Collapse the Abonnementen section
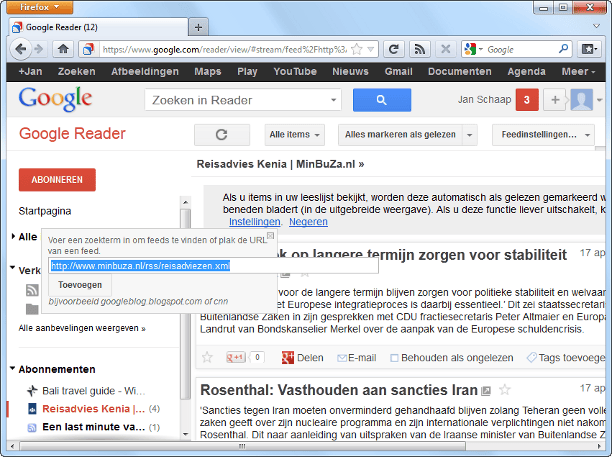This screenshot has height=457, width=612. click(x=12, y=368)
